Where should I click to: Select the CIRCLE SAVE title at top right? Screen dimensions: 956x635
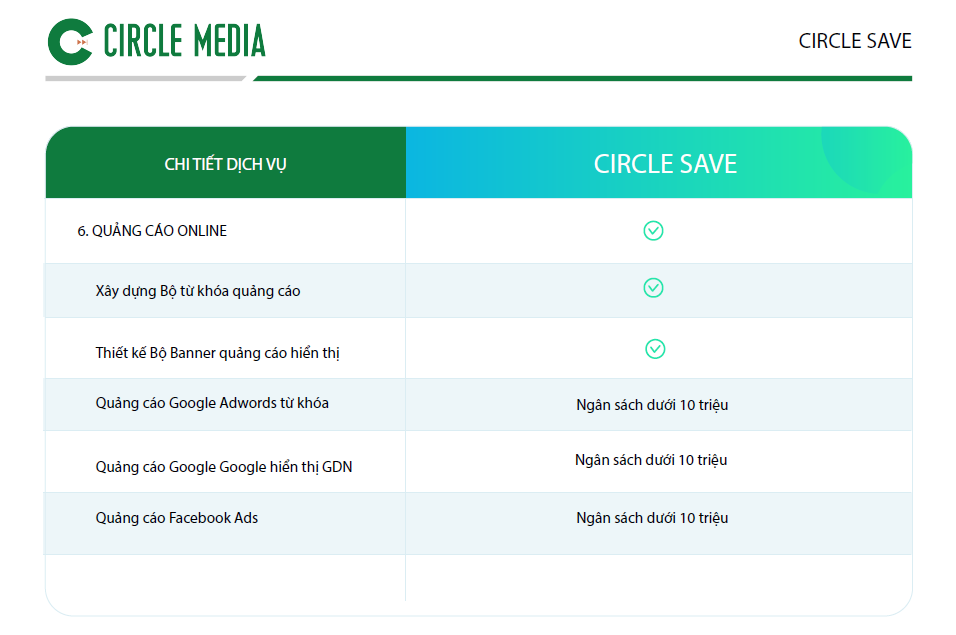click(x=855, y=41)
